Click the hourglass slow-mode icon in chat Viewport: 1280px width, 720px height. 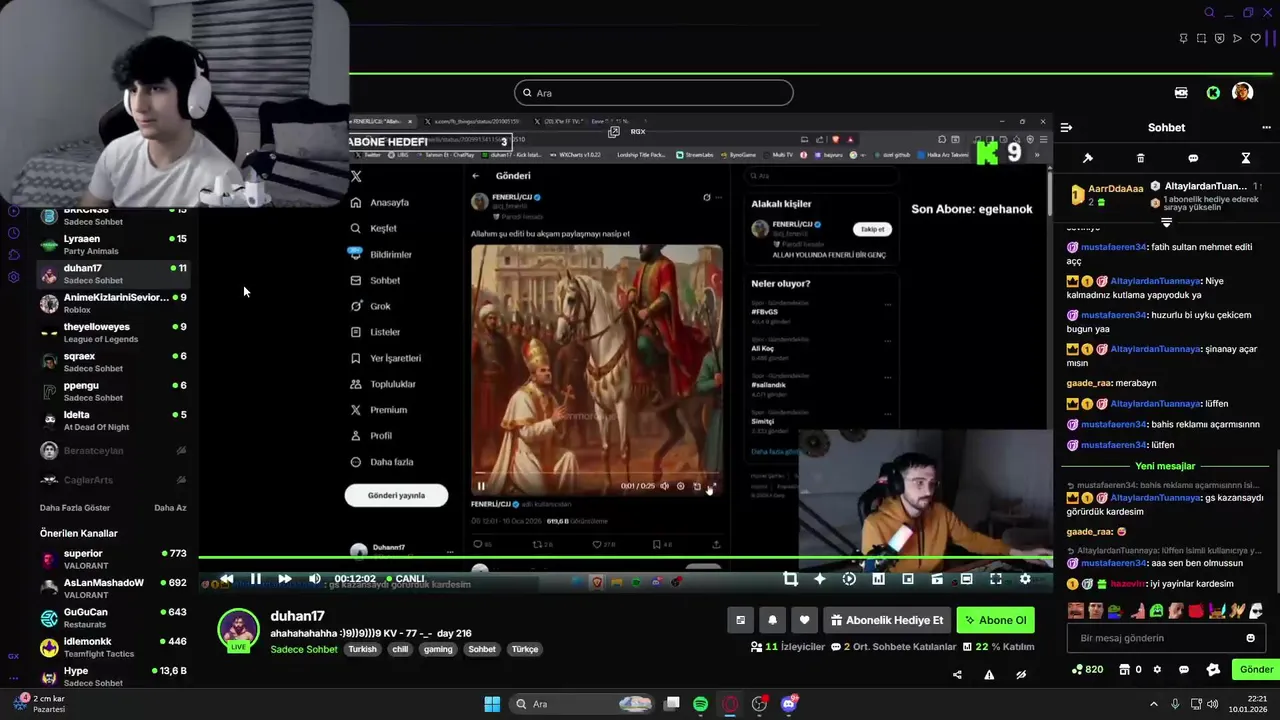click(1245, 158)
